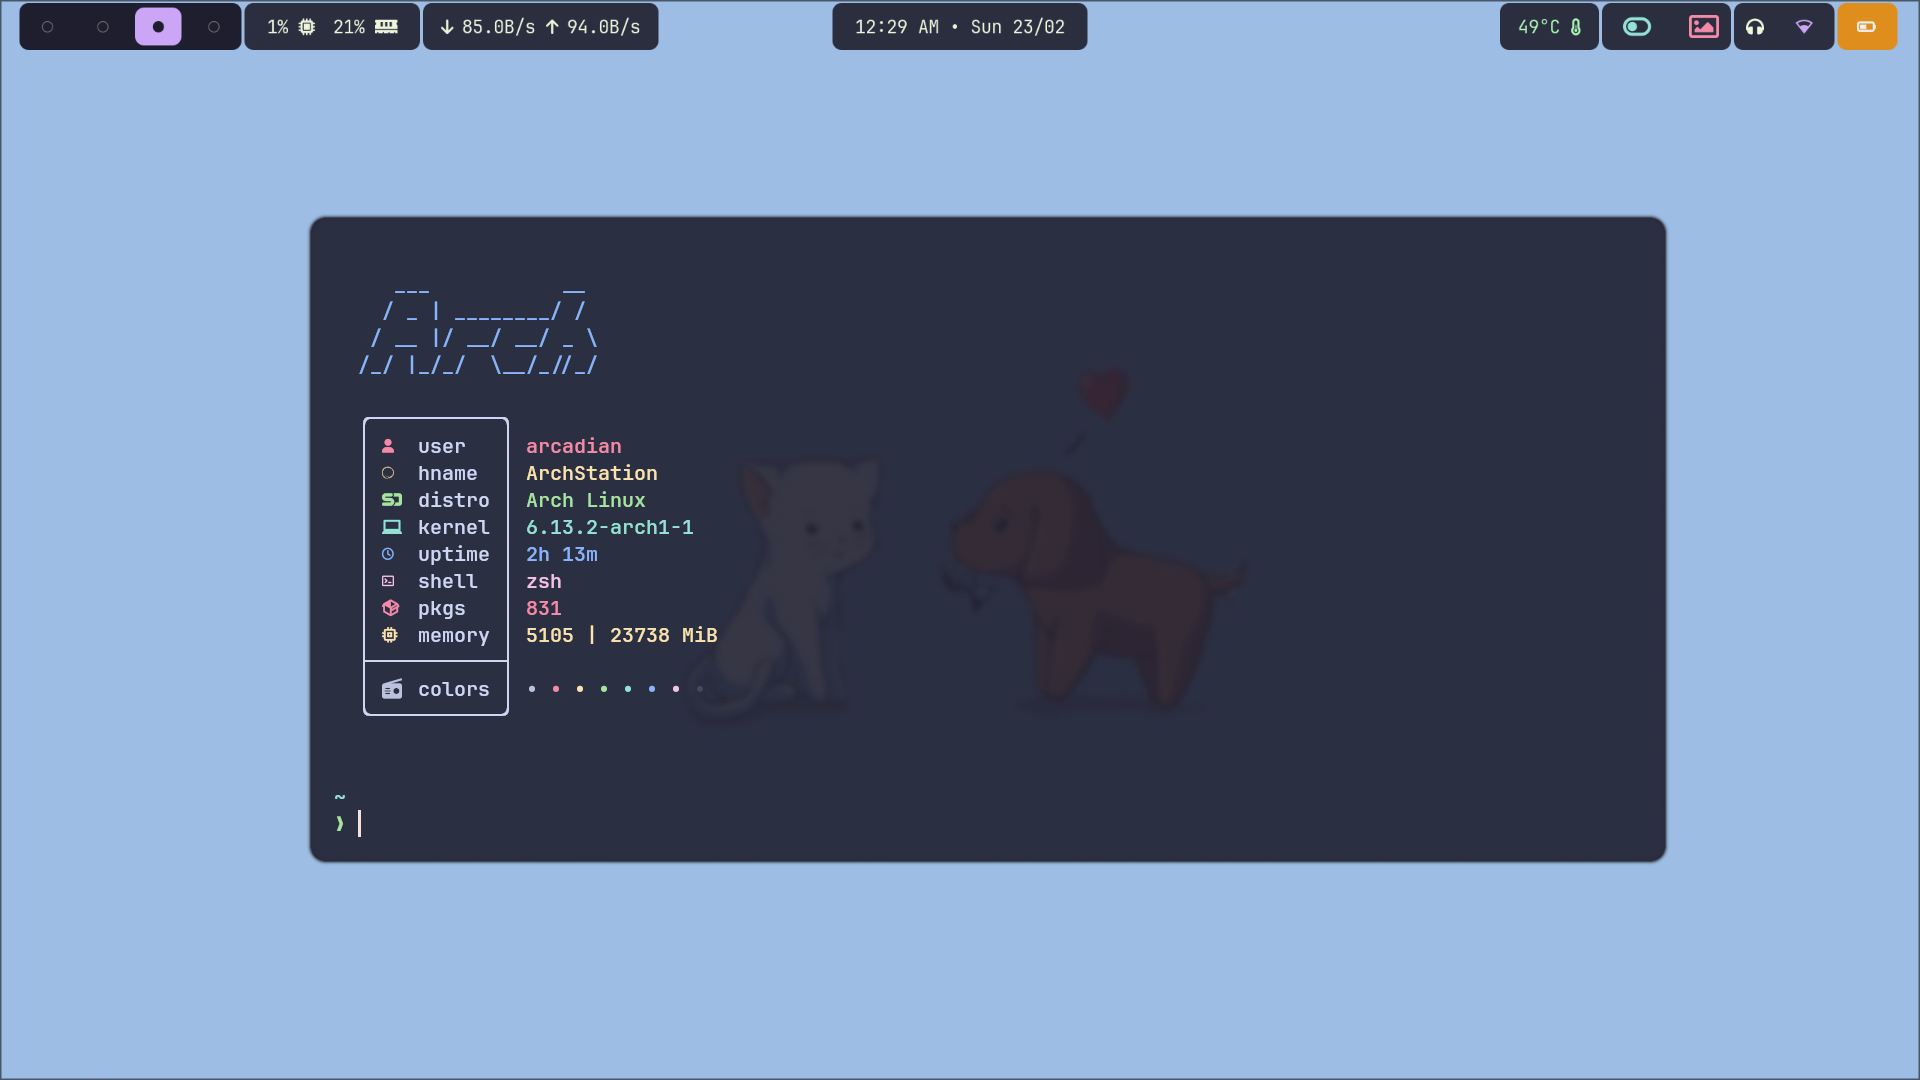This screenshot has width=1920, height=1080.
Task: Switch to the first workspace dot
Action: pyautogui.click(x=47, y=27)
